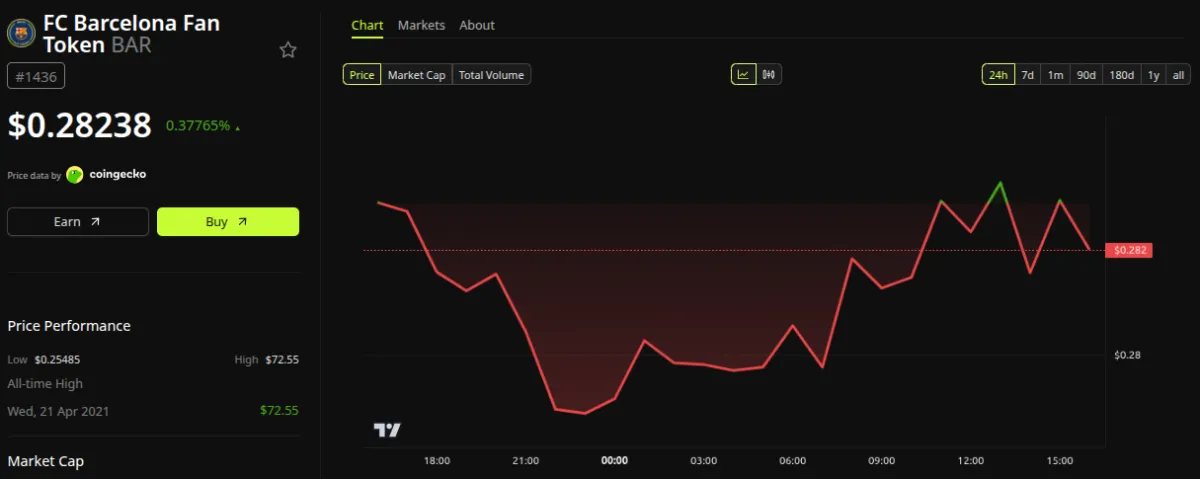The height and width of the screenshot is (479, 1200).
Task: Open the Markets tab
Action: click(421, 25)
